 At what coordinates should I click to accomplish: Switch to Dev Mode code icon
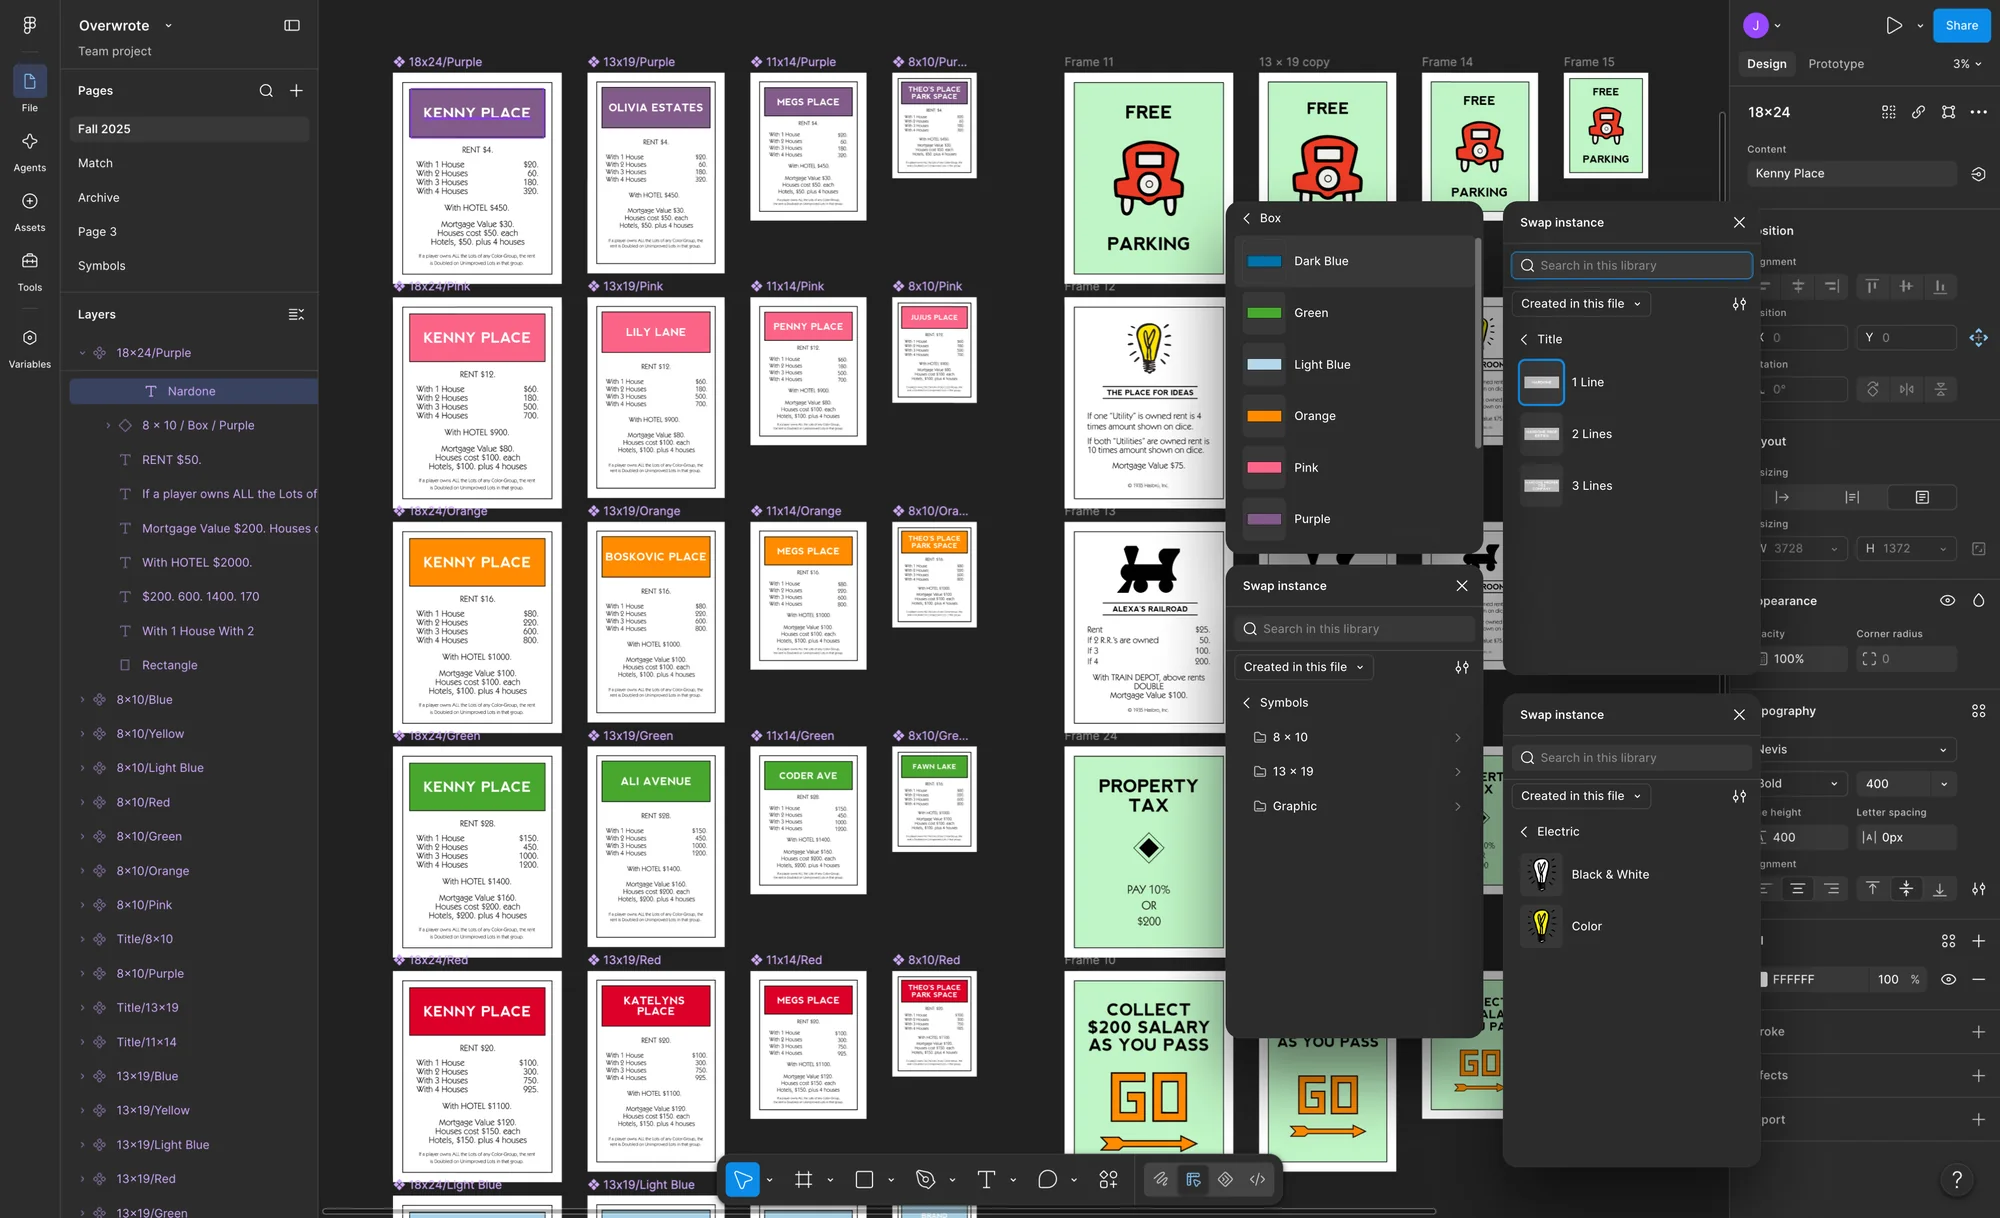coord(1257,1180)
